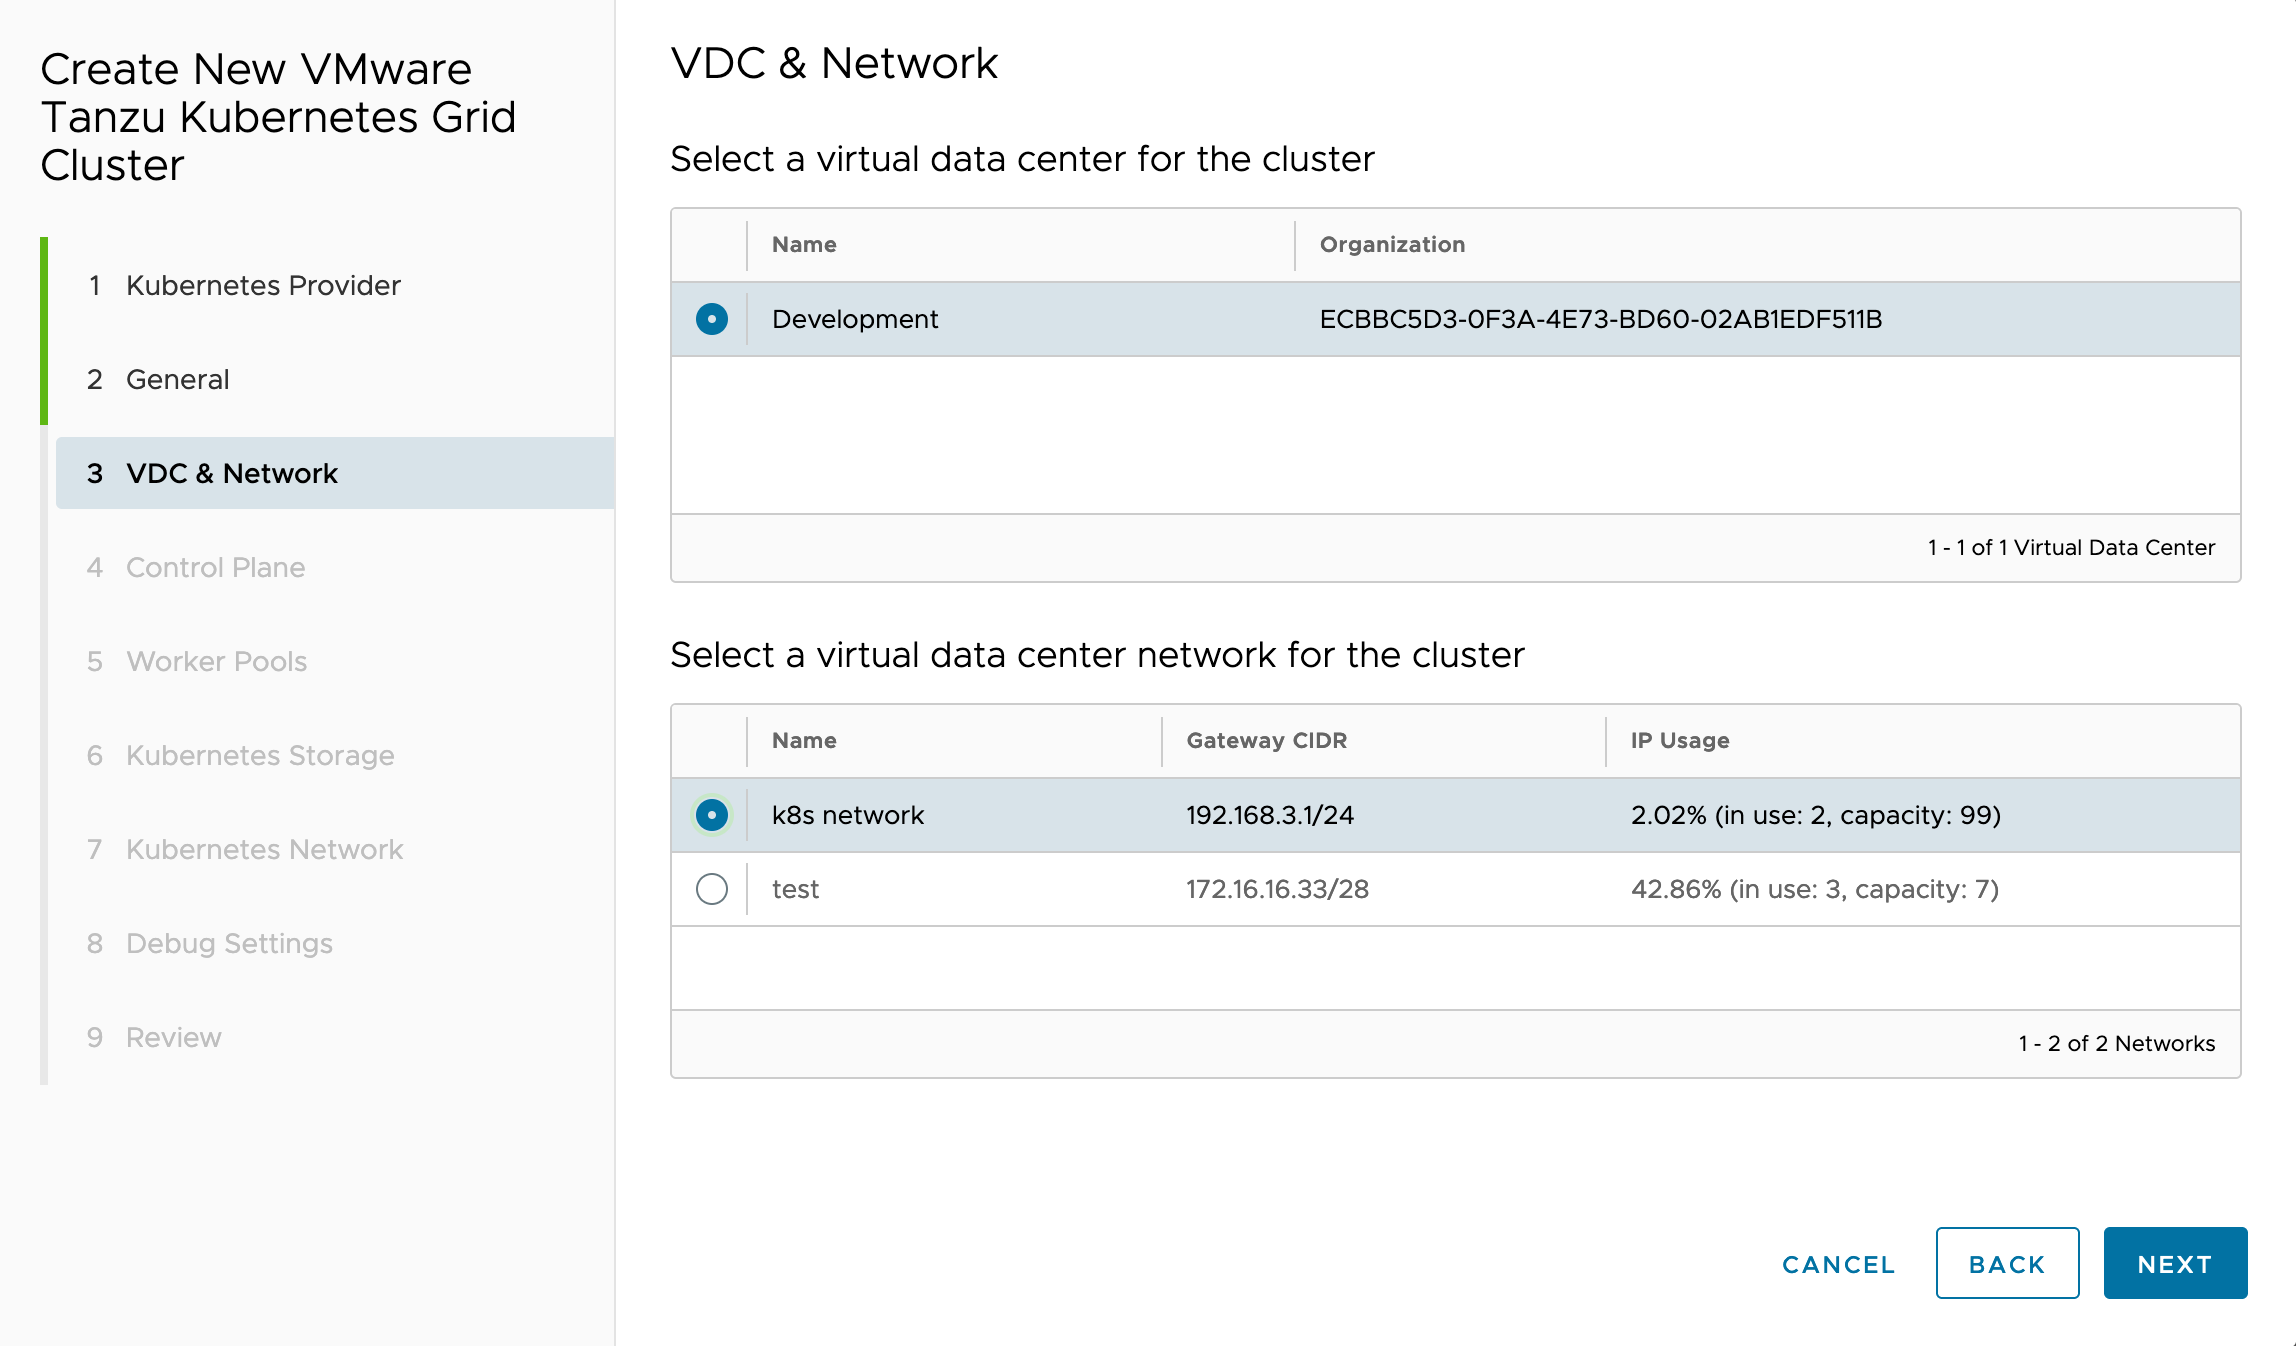Click the BACK button
The image size is (2296, 1346).
2007,1264
